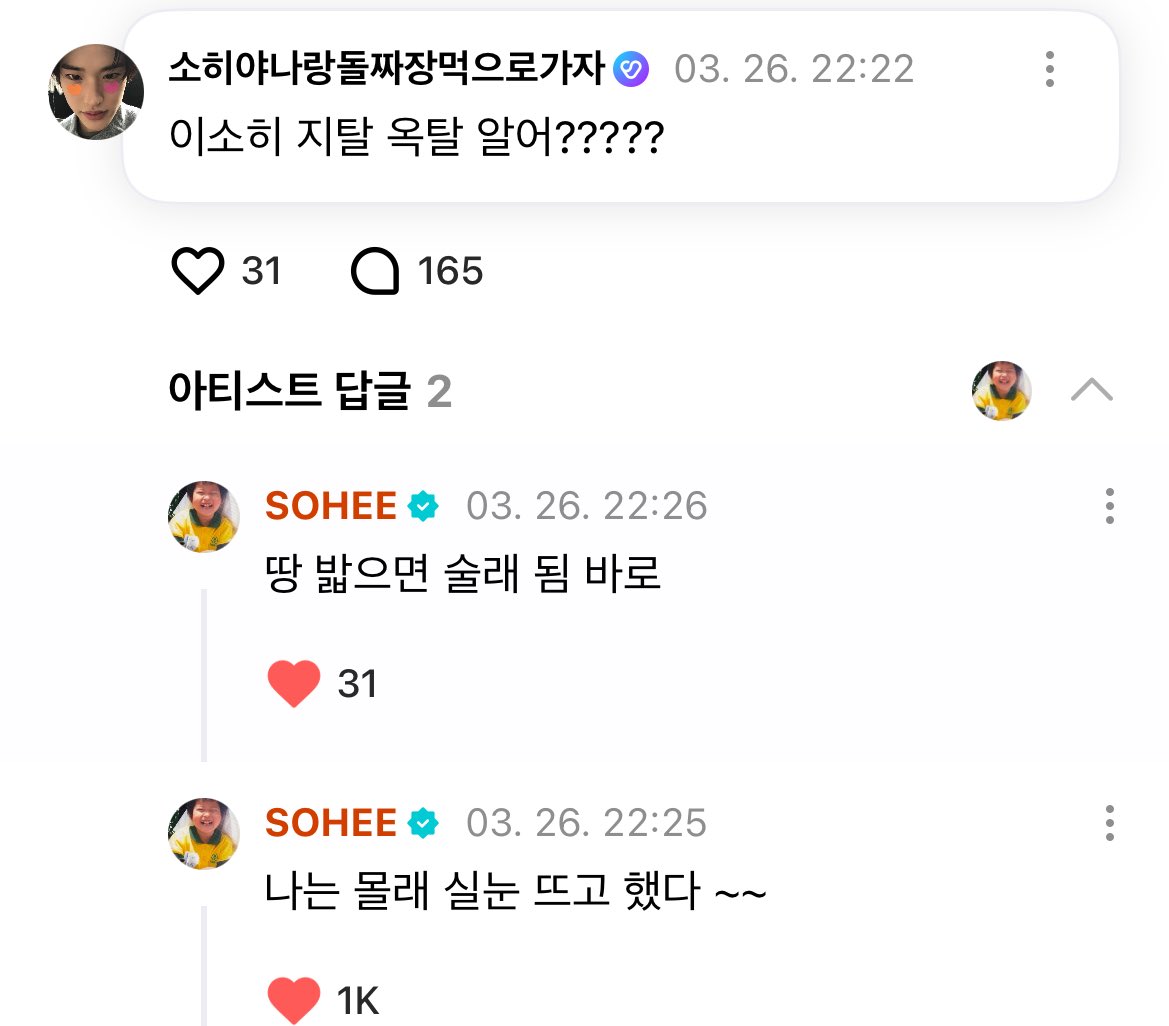Toggle red heart on 1K-liked reply
Image resolution: width=1169 pixels, height=1026 pixels.
pos(294,1000)
